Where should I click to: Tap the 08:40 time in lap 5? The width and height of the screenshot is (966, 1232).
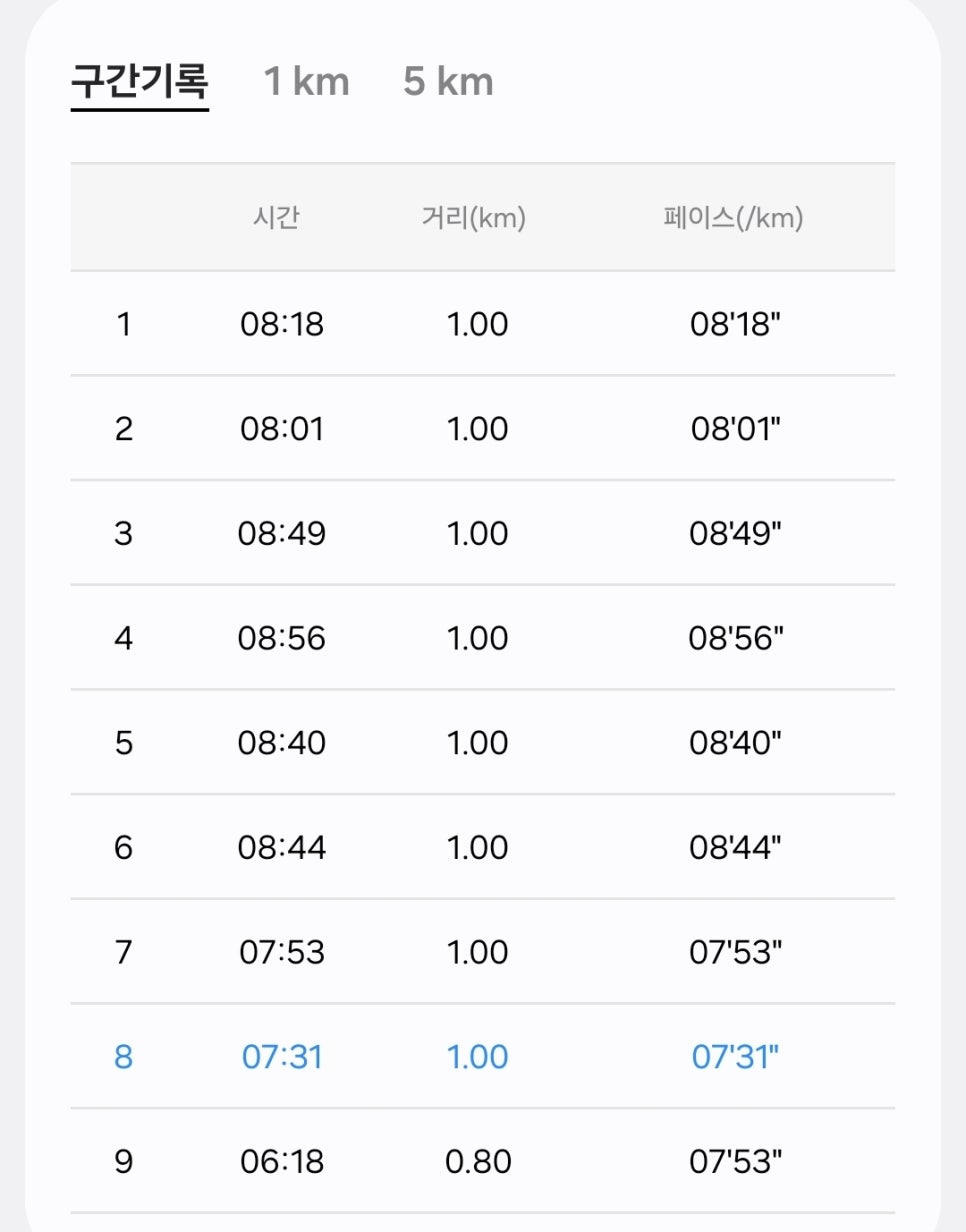click(282, 743)
